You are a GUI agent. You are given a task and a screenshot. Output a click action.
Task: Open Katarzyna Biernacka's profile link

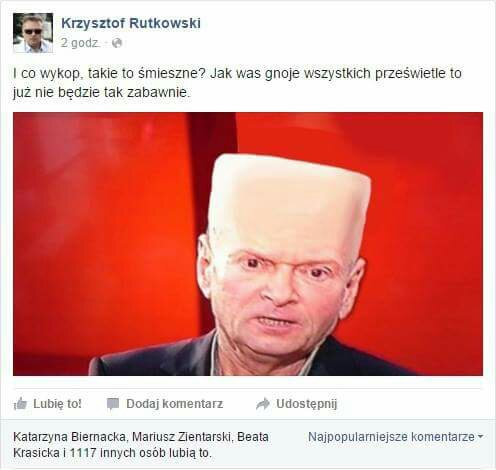coord(70,437)
